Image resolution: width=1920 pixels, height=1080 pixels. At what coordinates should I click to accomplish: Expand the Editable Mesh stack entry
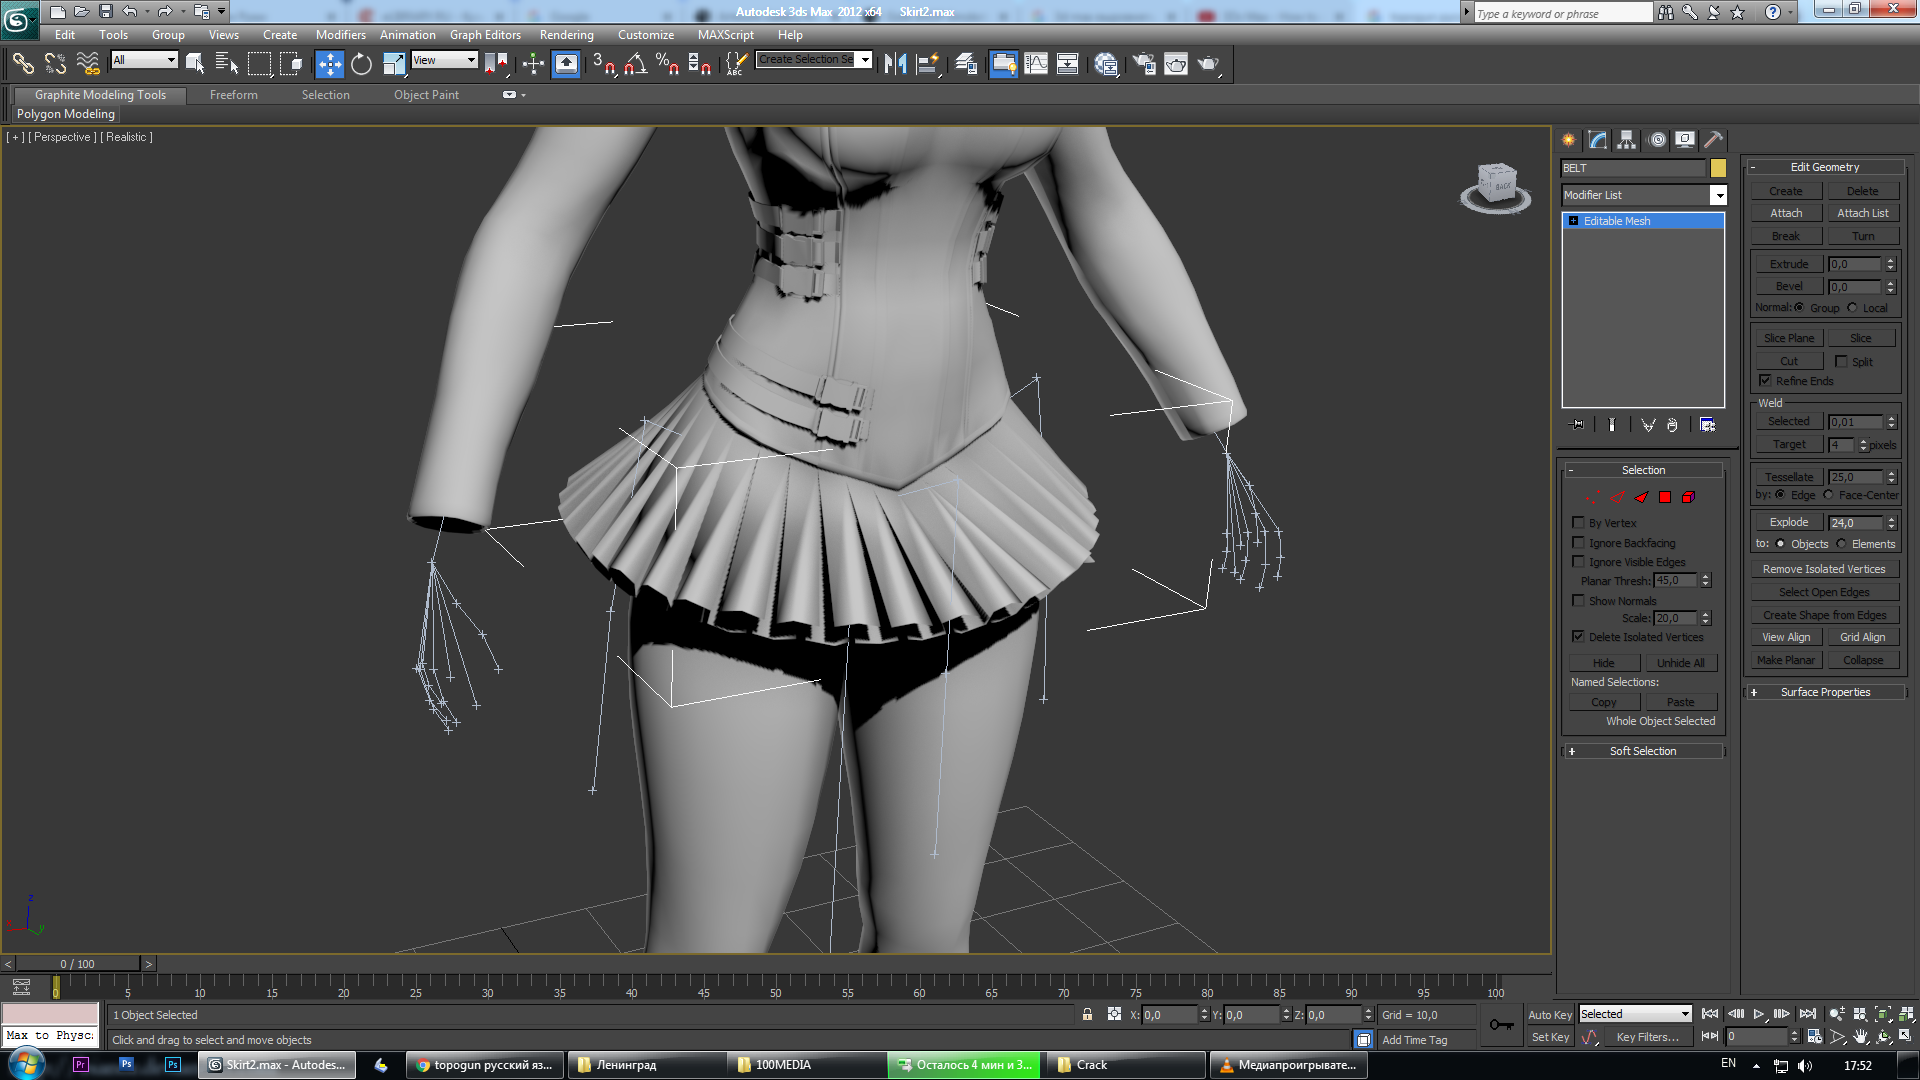click(1573, 221)
